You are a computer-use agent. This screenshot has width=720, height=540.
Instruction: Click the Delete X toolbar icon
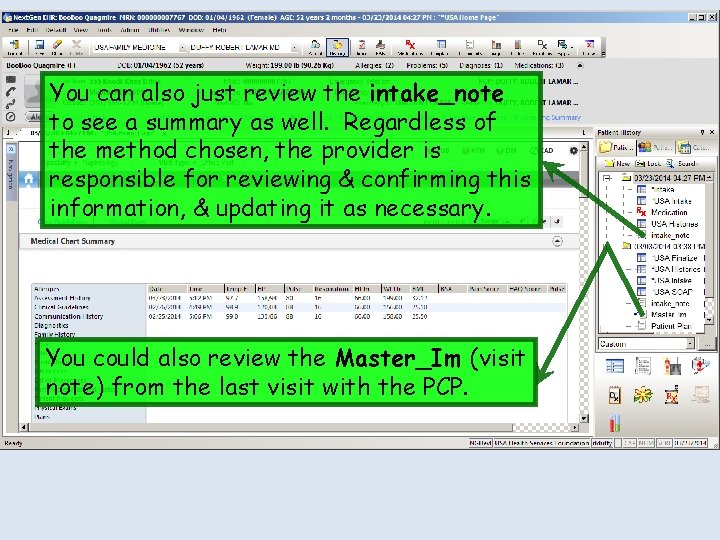(76, 47)
